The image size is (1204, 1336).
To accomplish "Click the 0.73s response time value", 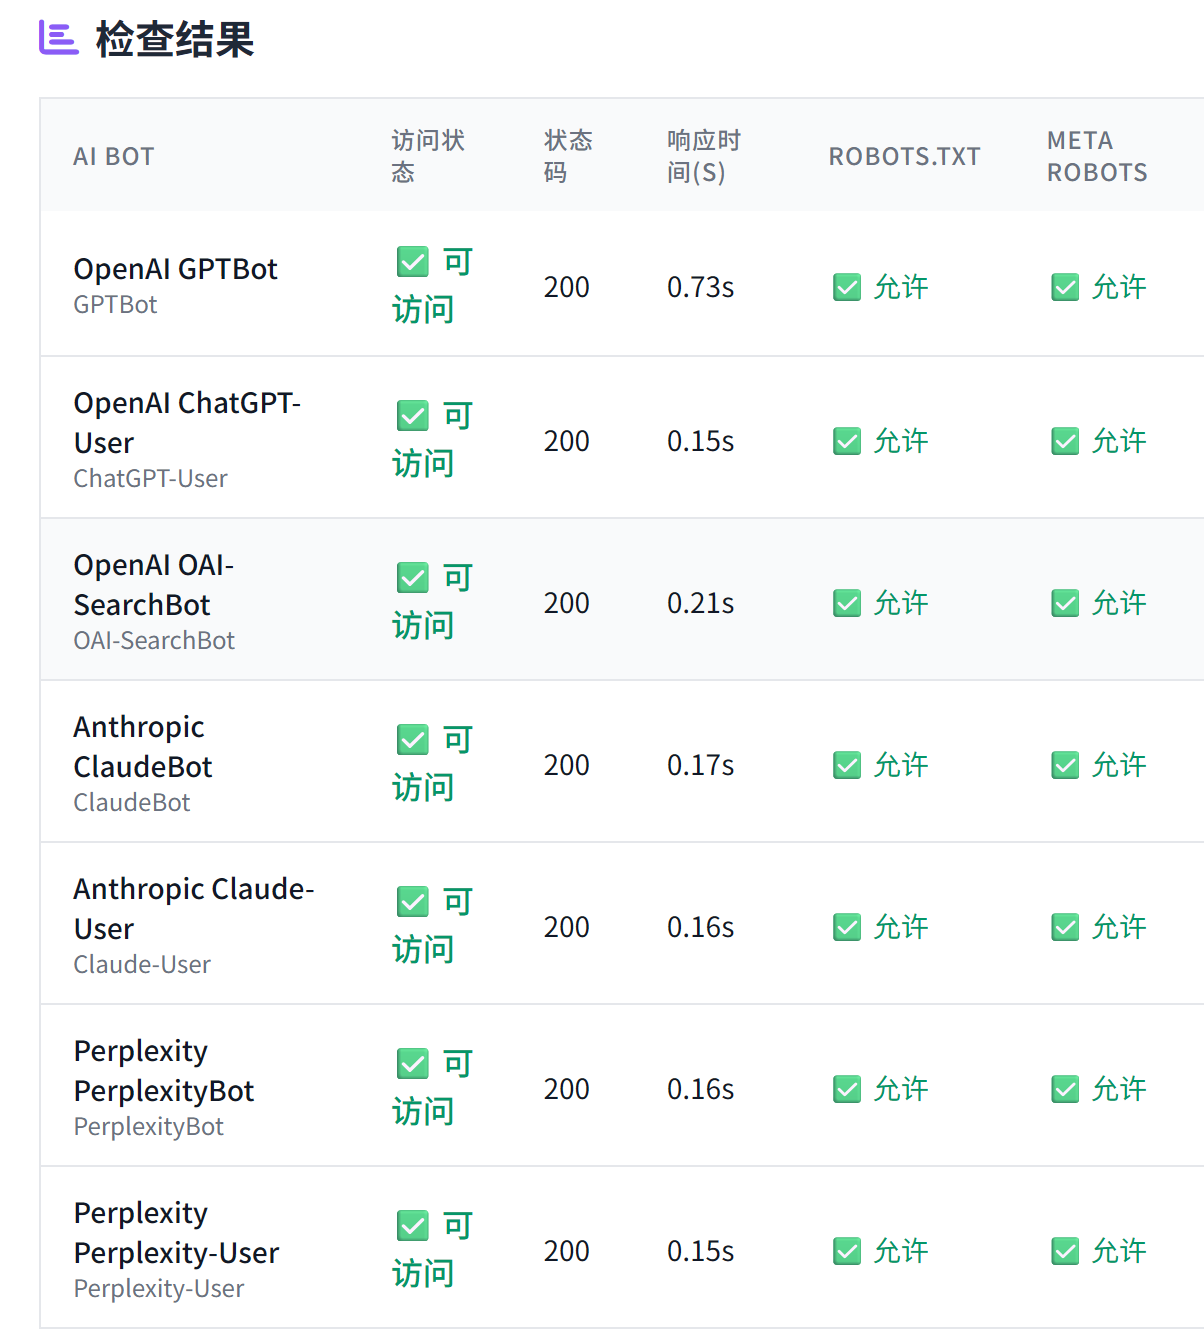I will coord(700,288).
